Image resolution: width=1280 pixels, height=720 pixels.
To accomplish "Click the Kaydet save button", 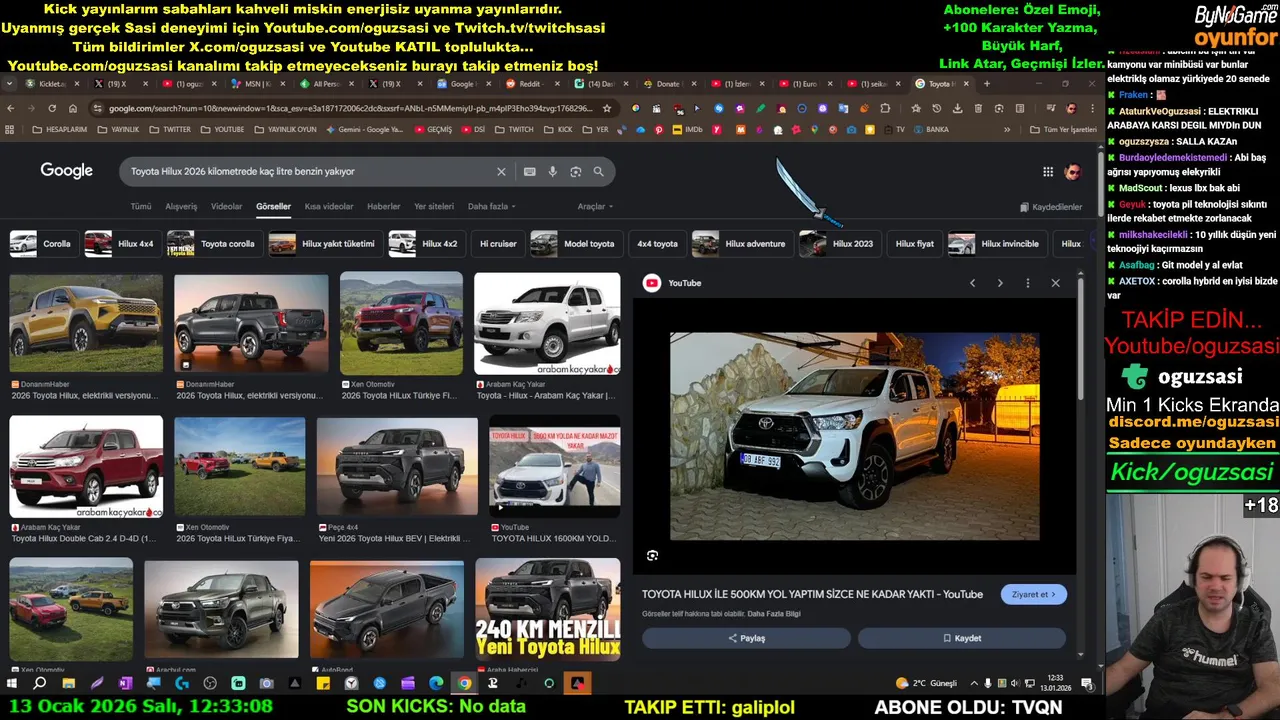I will (x=962, y=638).
